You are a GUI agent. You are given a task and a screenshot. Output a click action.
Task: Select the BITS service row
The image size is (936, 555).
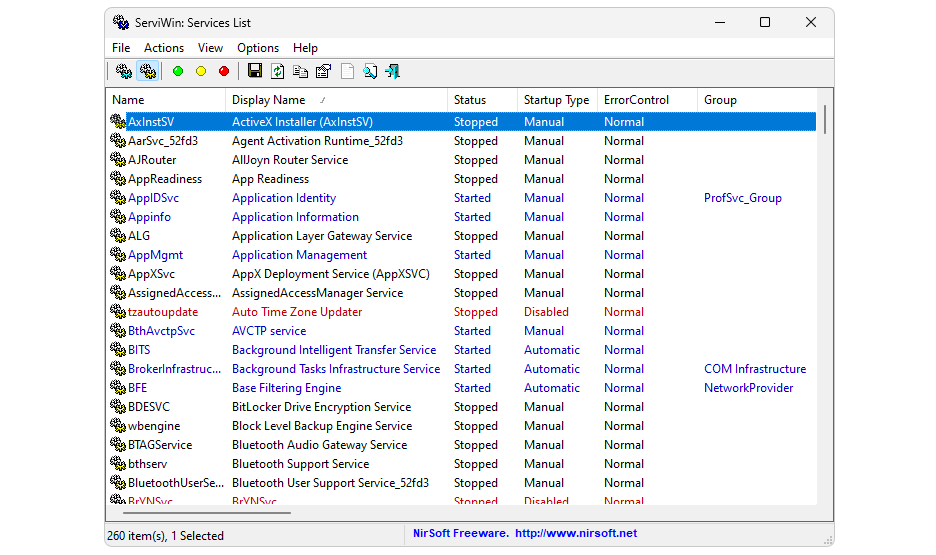pyautogui.click(x=139, y=350)
